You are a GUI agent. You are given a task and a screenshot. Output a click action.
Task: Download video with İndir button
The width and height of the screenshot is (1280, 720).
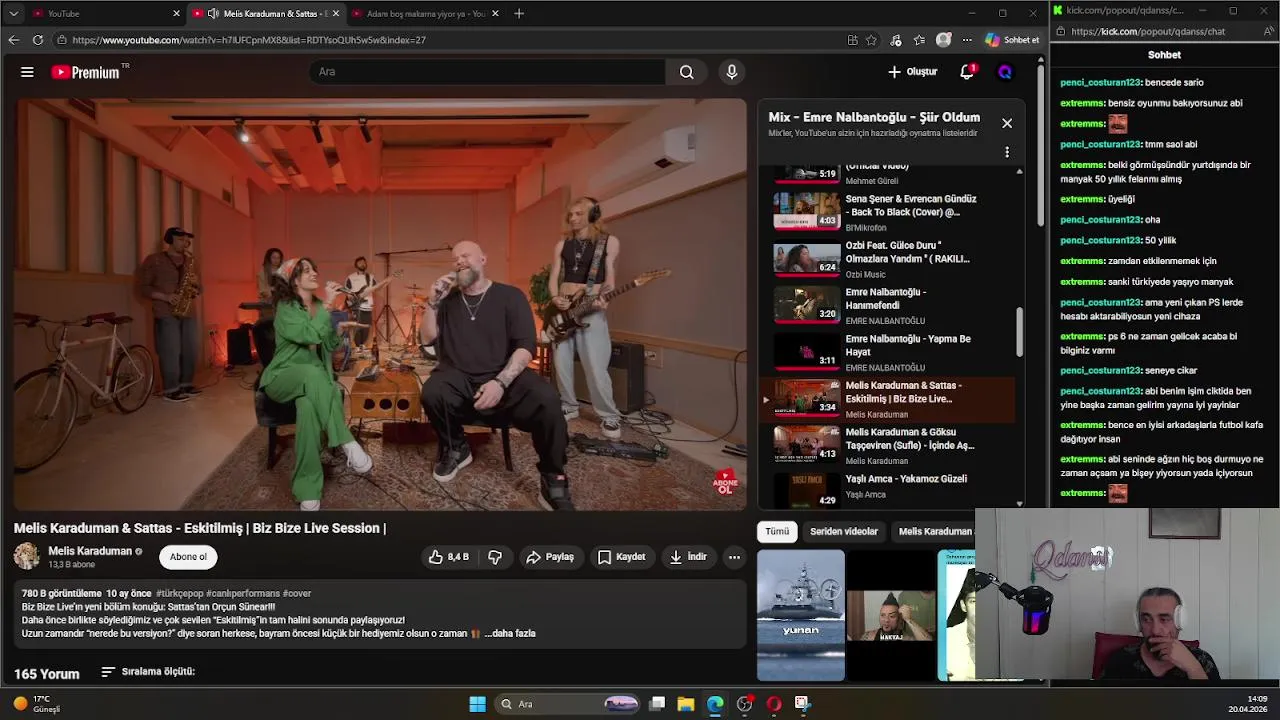pyautogui.click(x=688, y=557)
